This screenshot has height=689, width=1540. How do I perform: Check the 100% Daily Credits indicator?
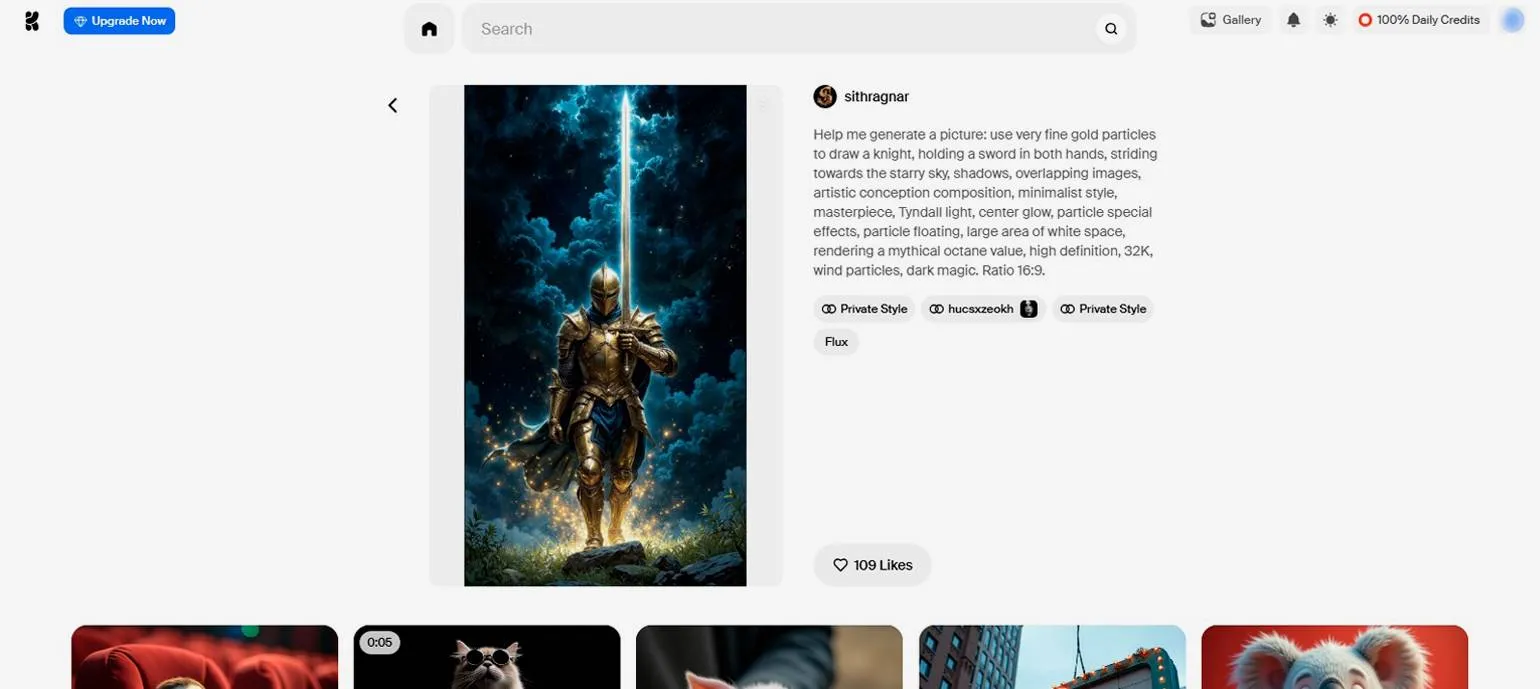click(1418, 20)
